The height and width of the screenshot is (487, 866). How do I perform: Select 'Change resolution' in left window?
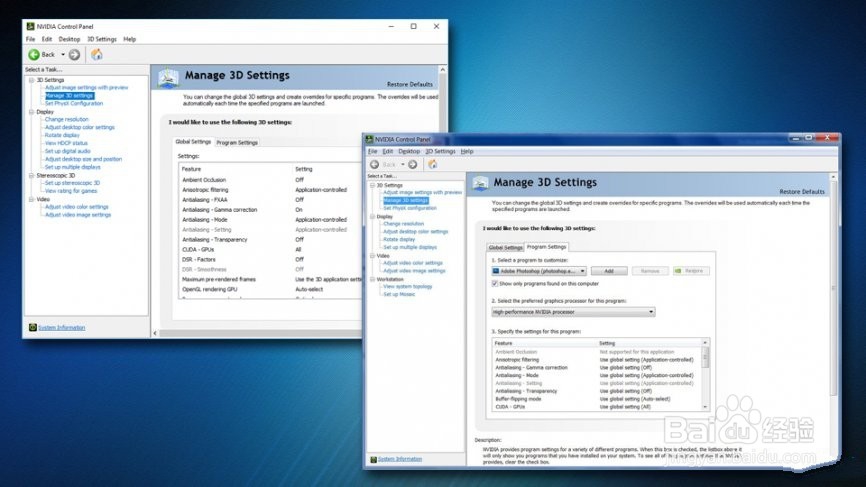point(66,119)
